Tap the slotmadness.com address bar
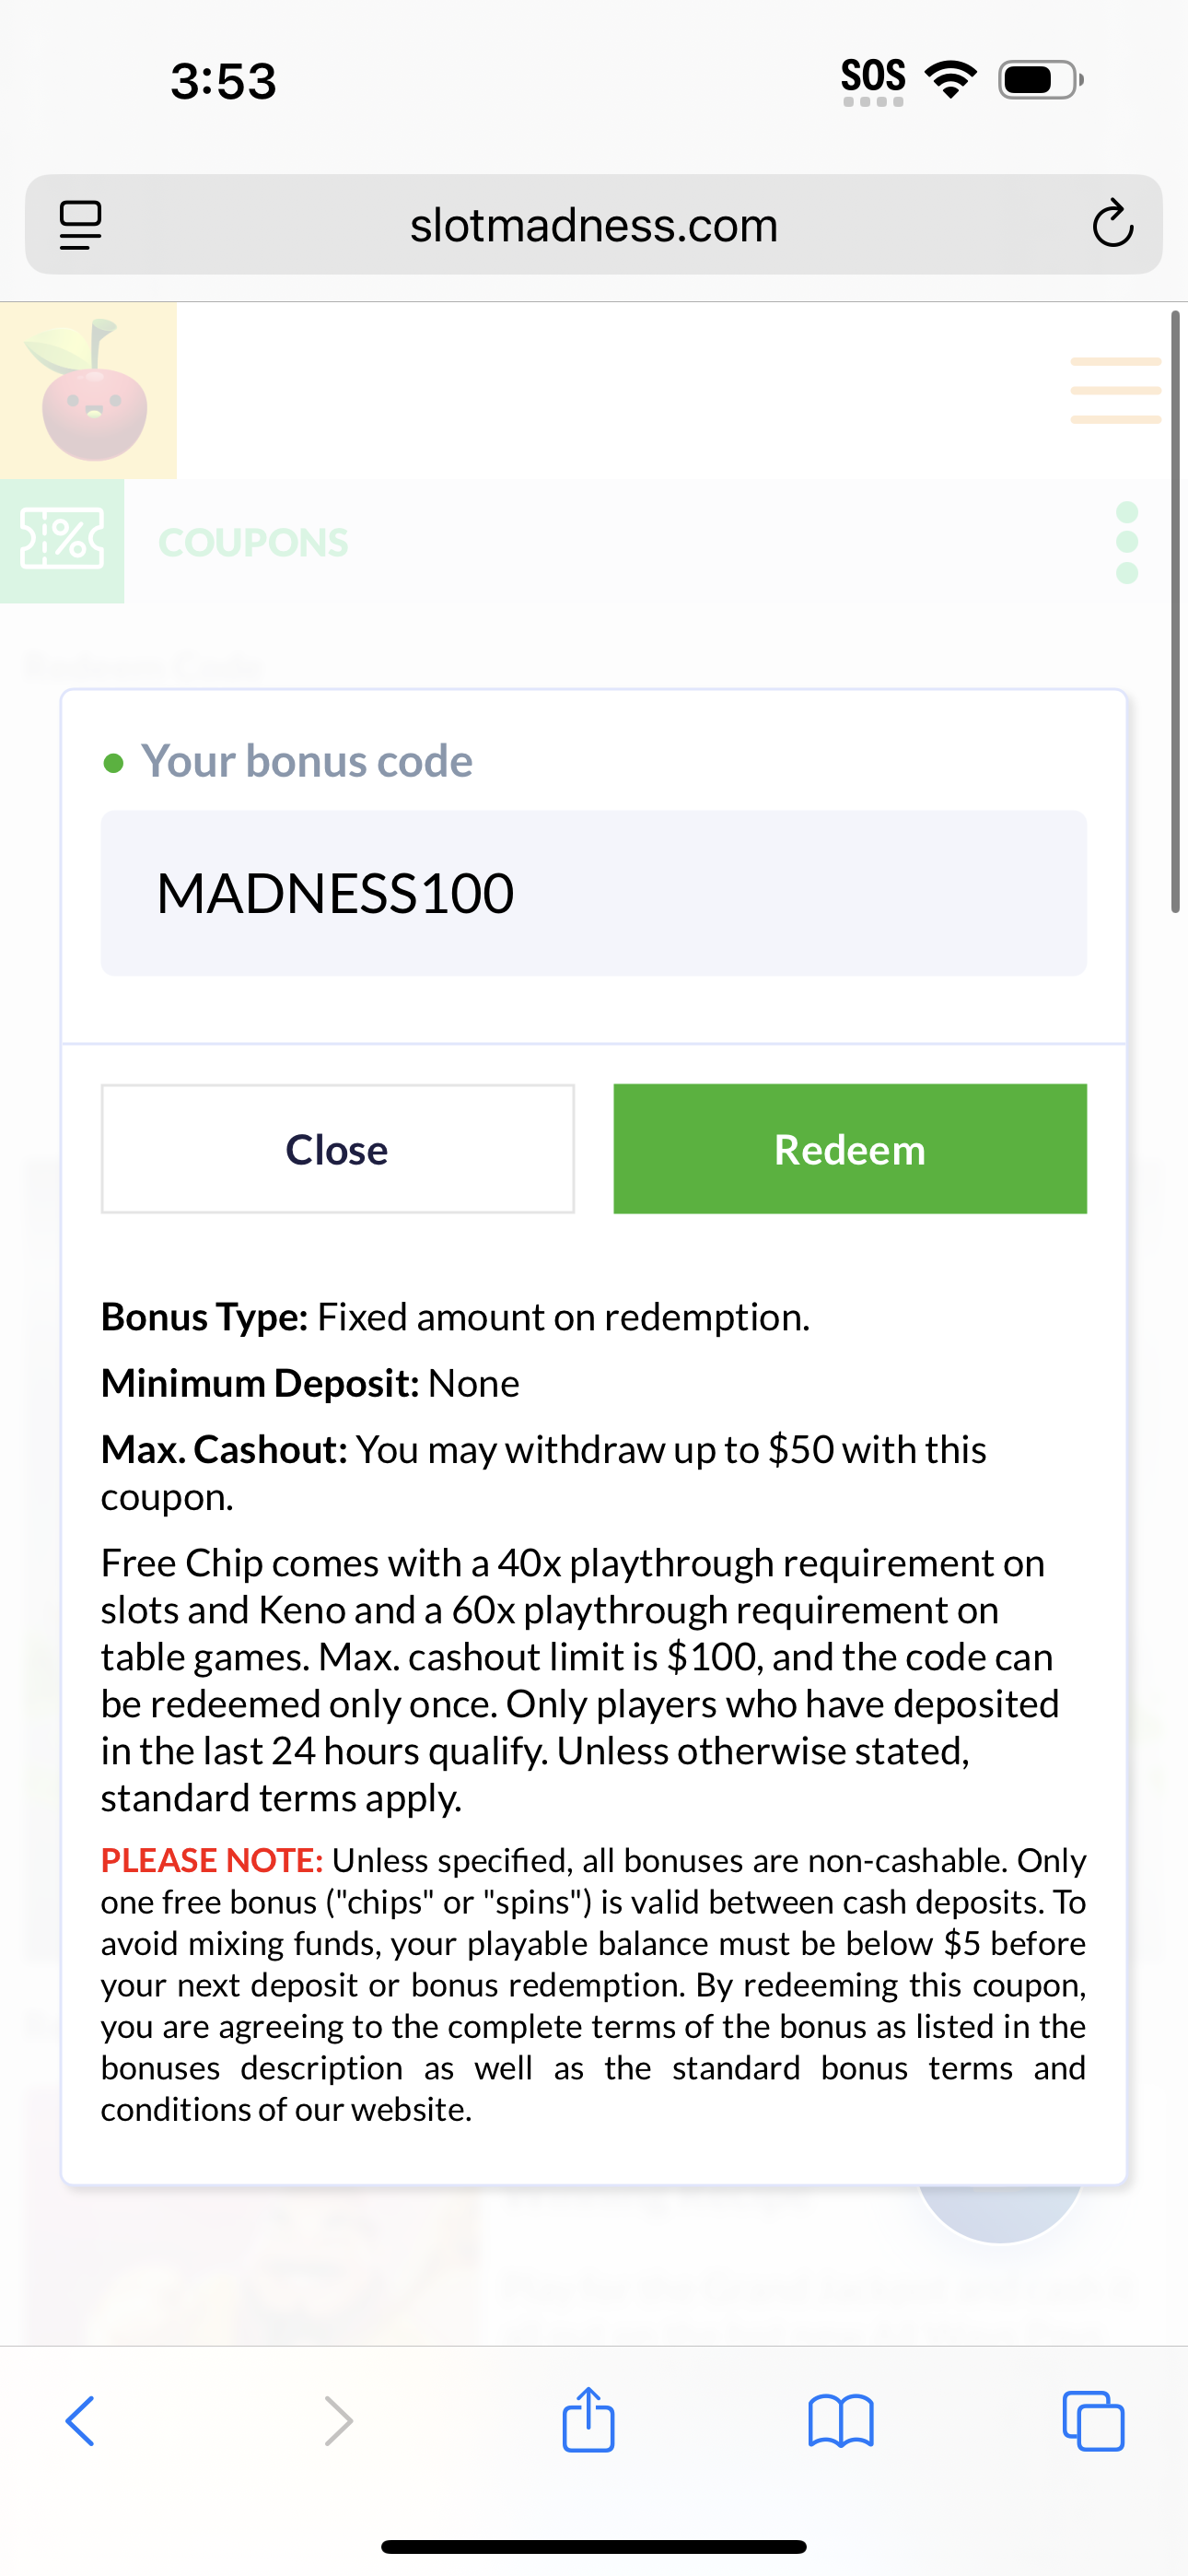 pyautogui.click(x=594, y=225)
